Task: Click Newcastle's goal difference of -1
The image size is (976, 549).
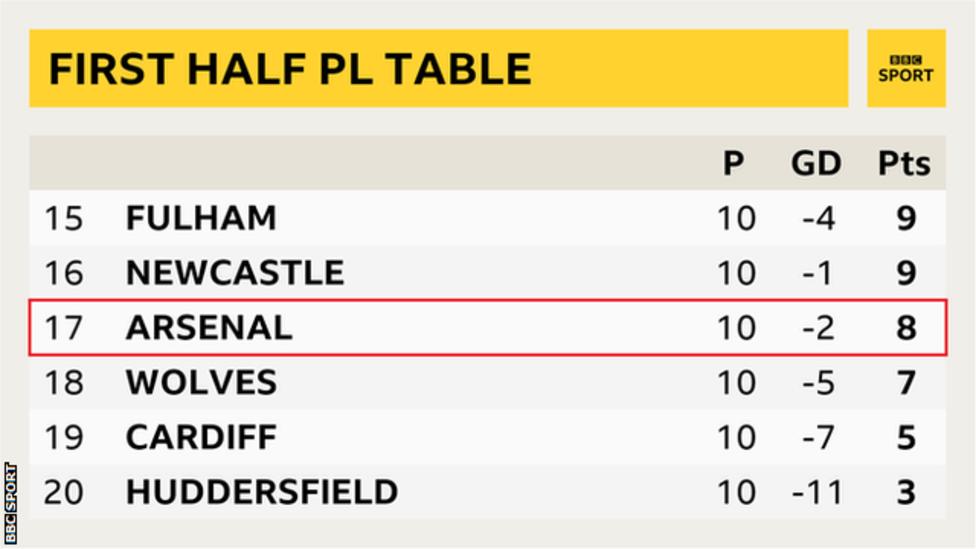Action: (817, 273)
